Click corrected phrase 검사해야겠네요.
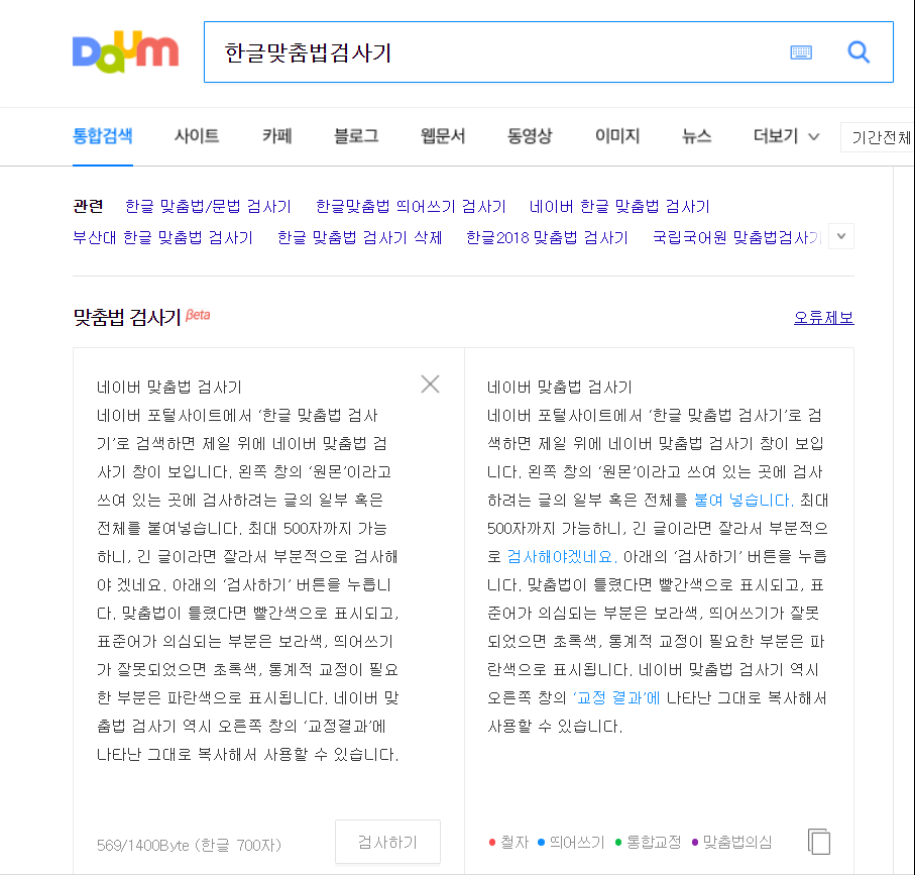This screenshot has width=915, height=875. point(561,557)
